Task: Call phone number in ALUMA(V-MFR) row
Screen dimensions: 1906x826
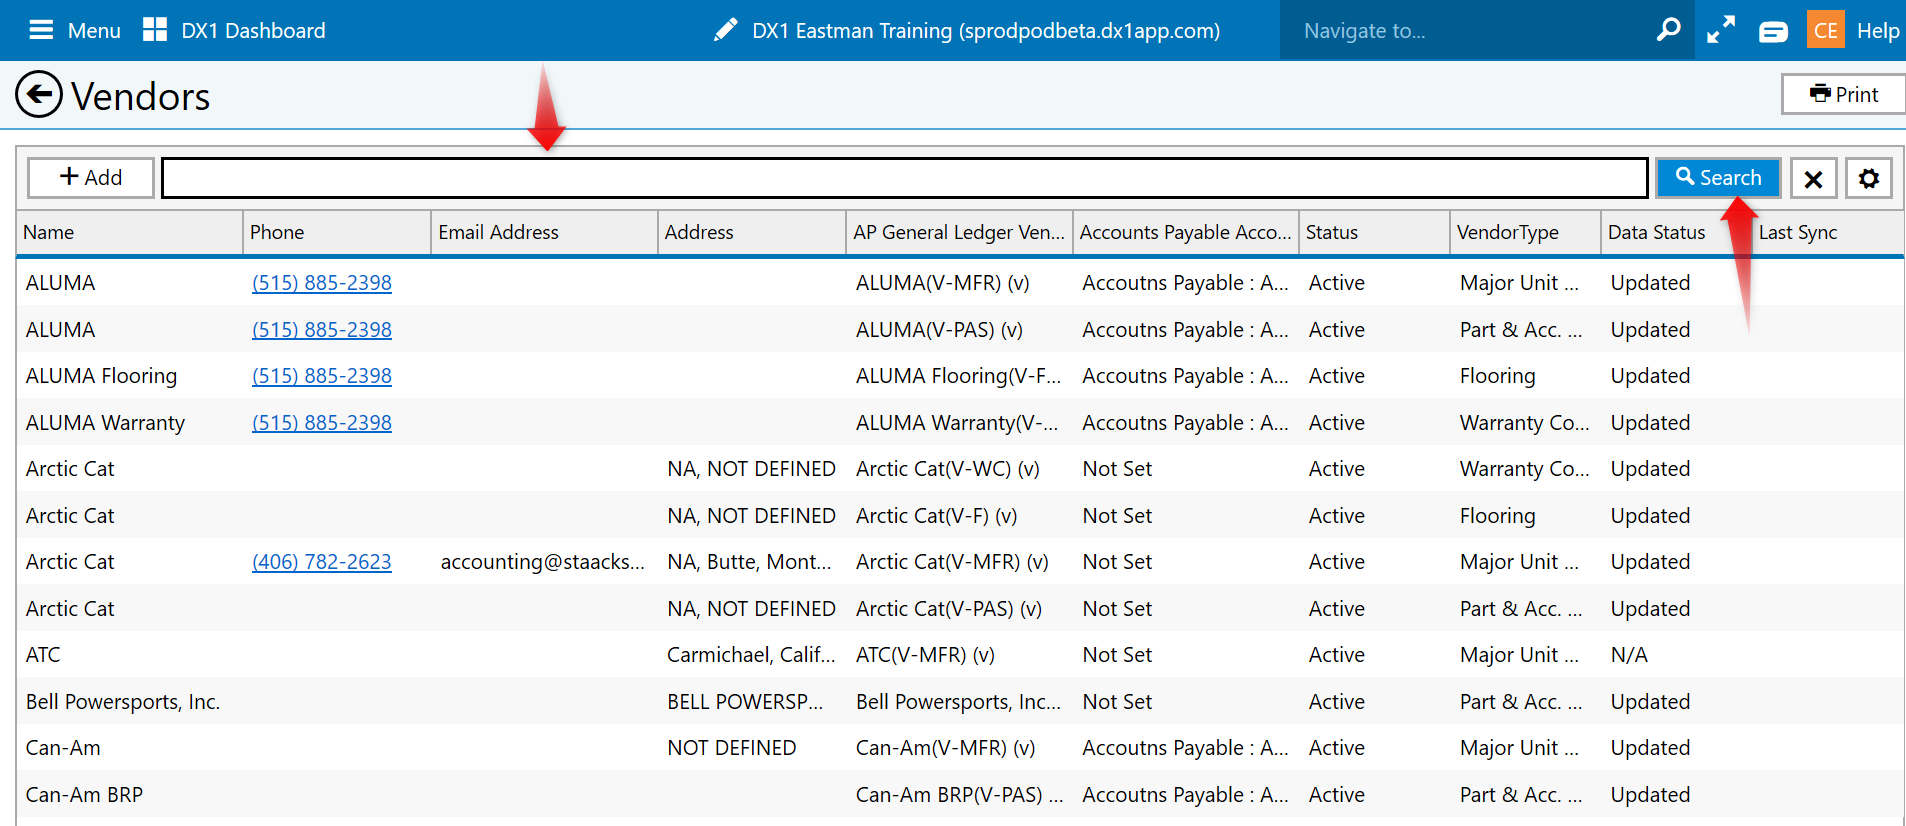Action: [322, 283]
